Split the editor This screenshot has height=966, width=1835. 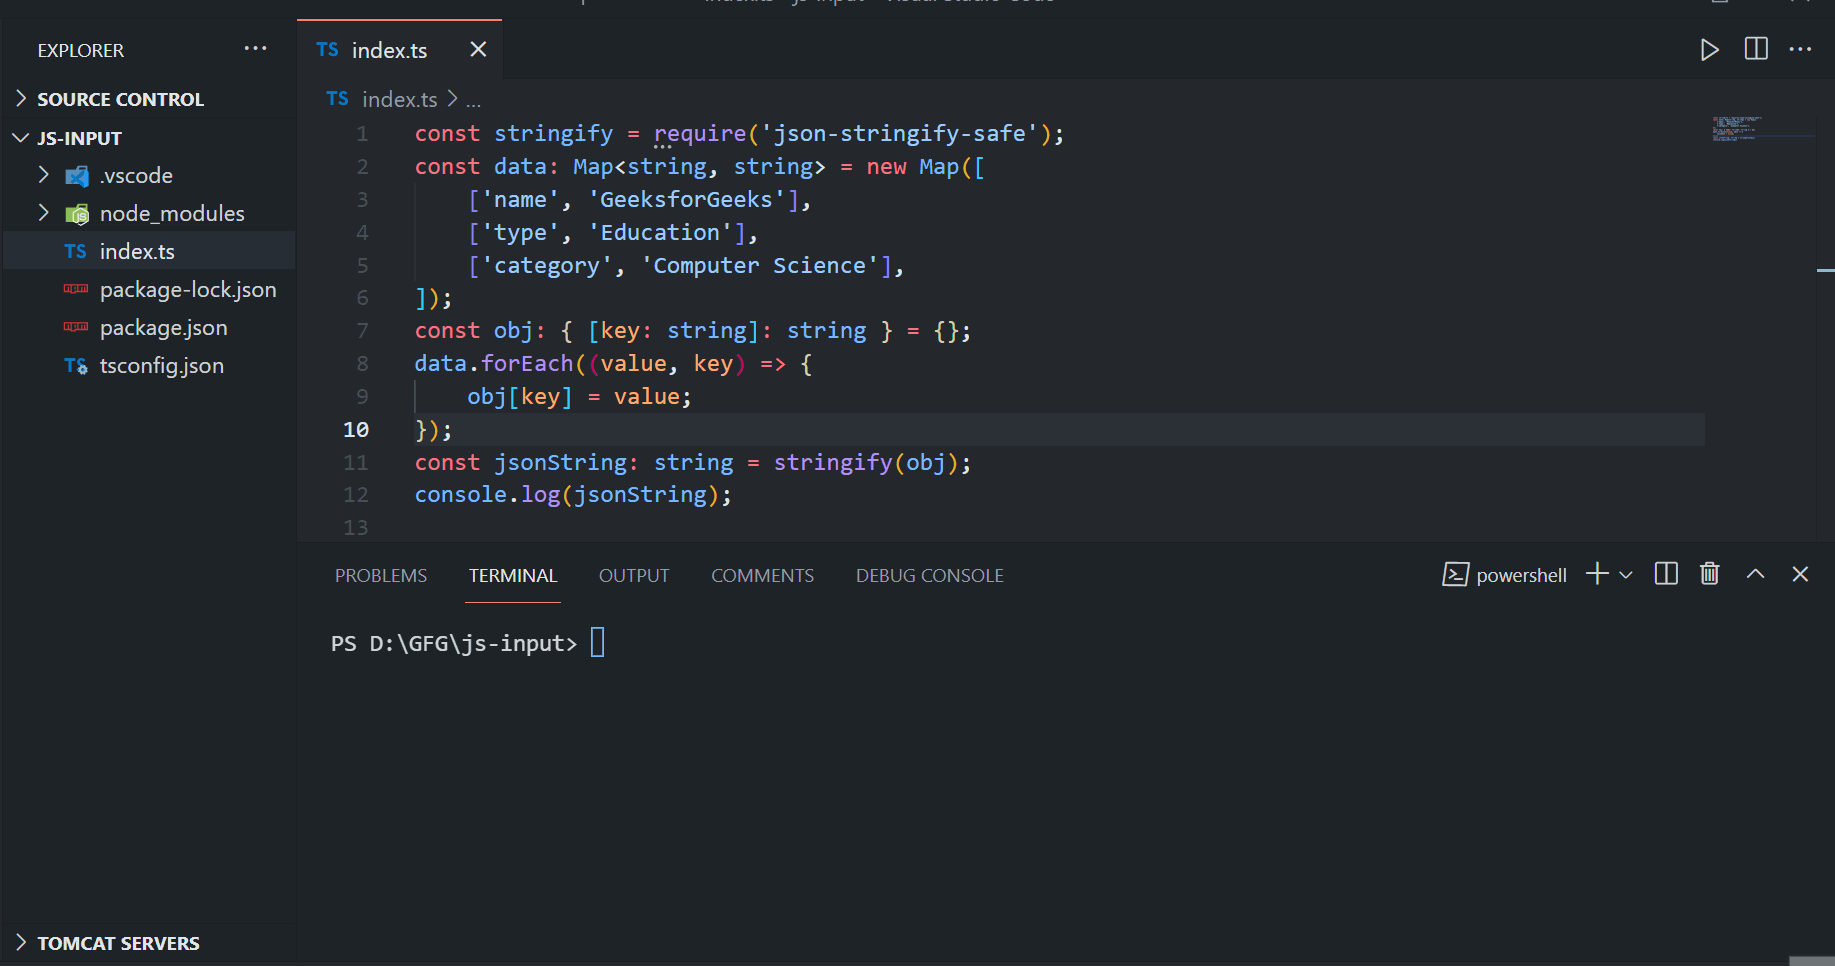click(x=1756, y=49)
